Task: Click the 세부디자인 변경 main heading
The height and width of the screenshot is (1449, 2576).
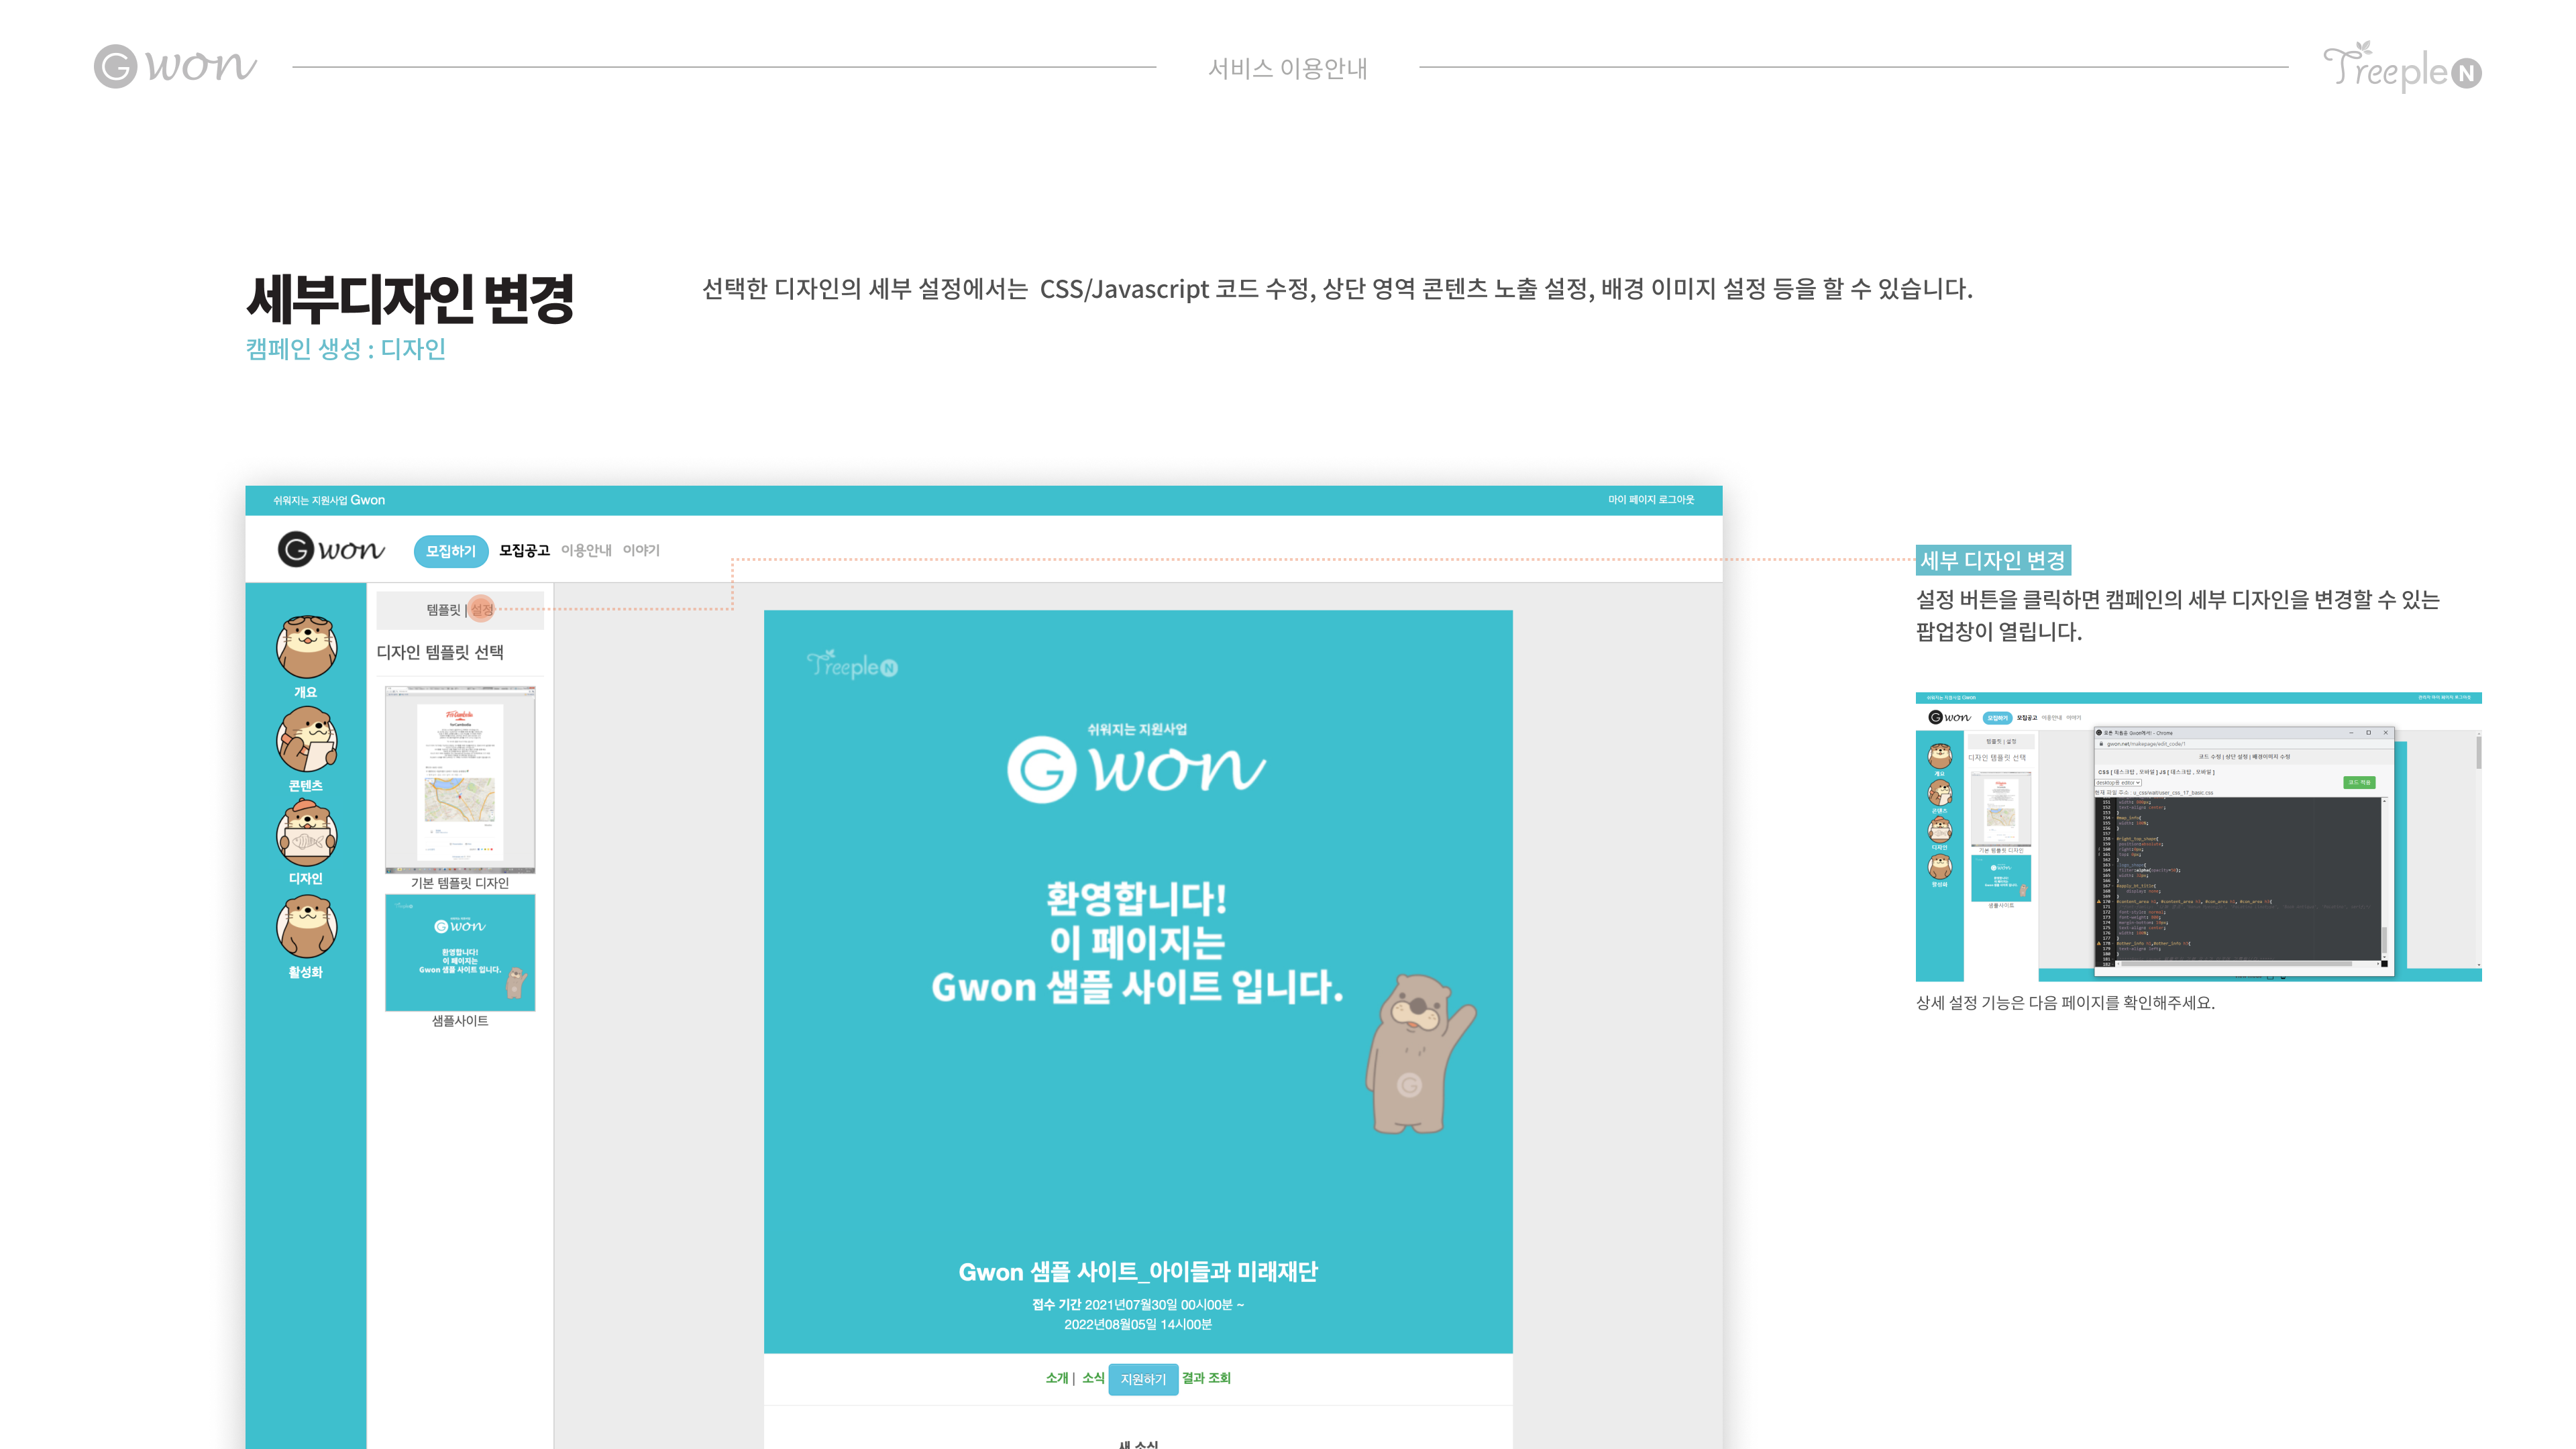Action: 410,298
